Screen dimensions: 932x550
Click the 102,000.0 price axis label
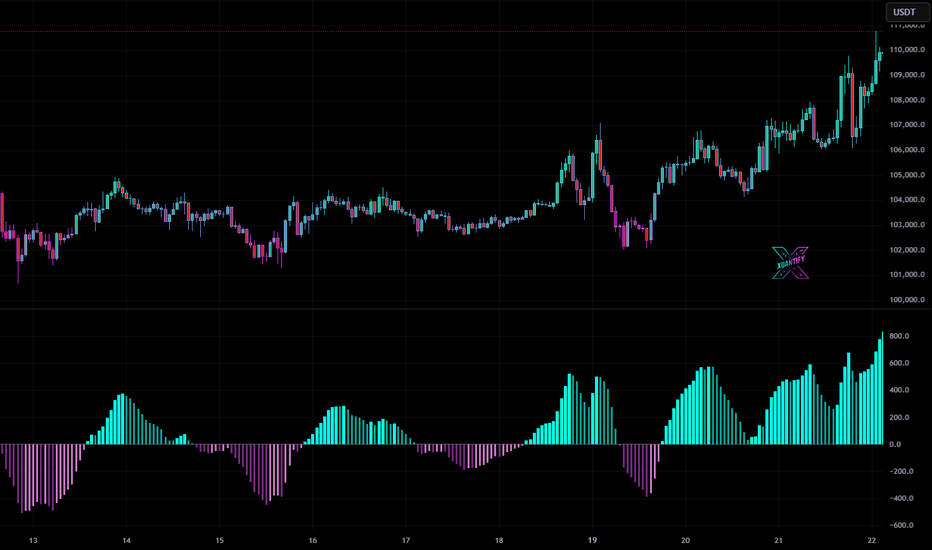click(x=907, y=250)
